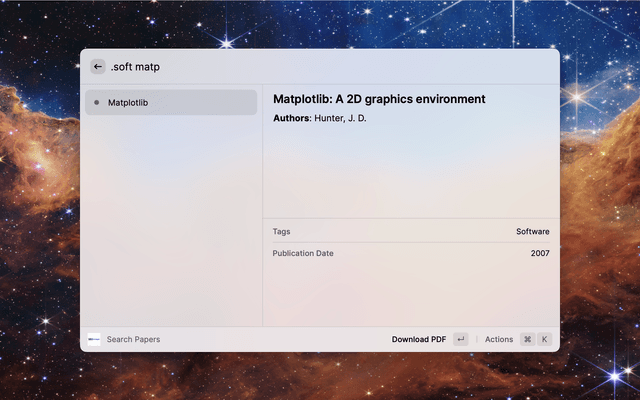Screen dimensions: 640x400
Task: Click the Publication Date label
Action: (x=303, y=253)
